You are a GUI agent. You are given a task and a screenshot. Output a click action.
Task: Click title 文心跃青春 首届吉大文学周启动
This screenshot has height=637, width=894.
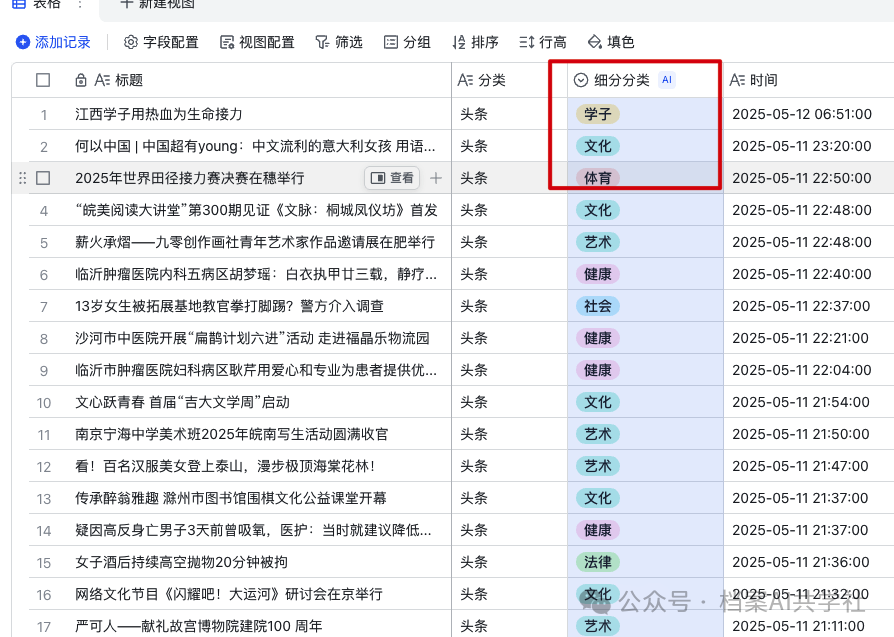pos(182,403)
